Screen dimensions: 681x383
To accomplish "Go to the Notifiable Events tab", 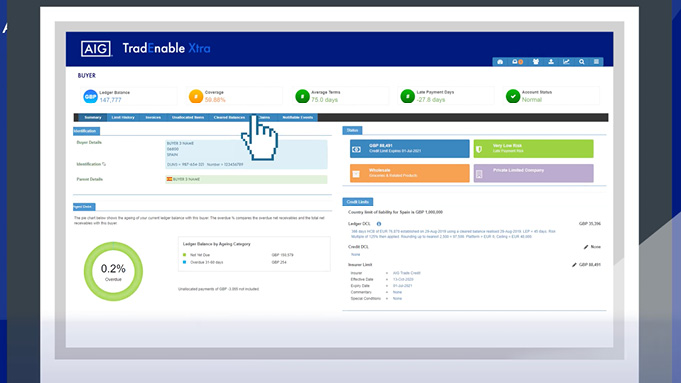I will [x=298, y=117].
